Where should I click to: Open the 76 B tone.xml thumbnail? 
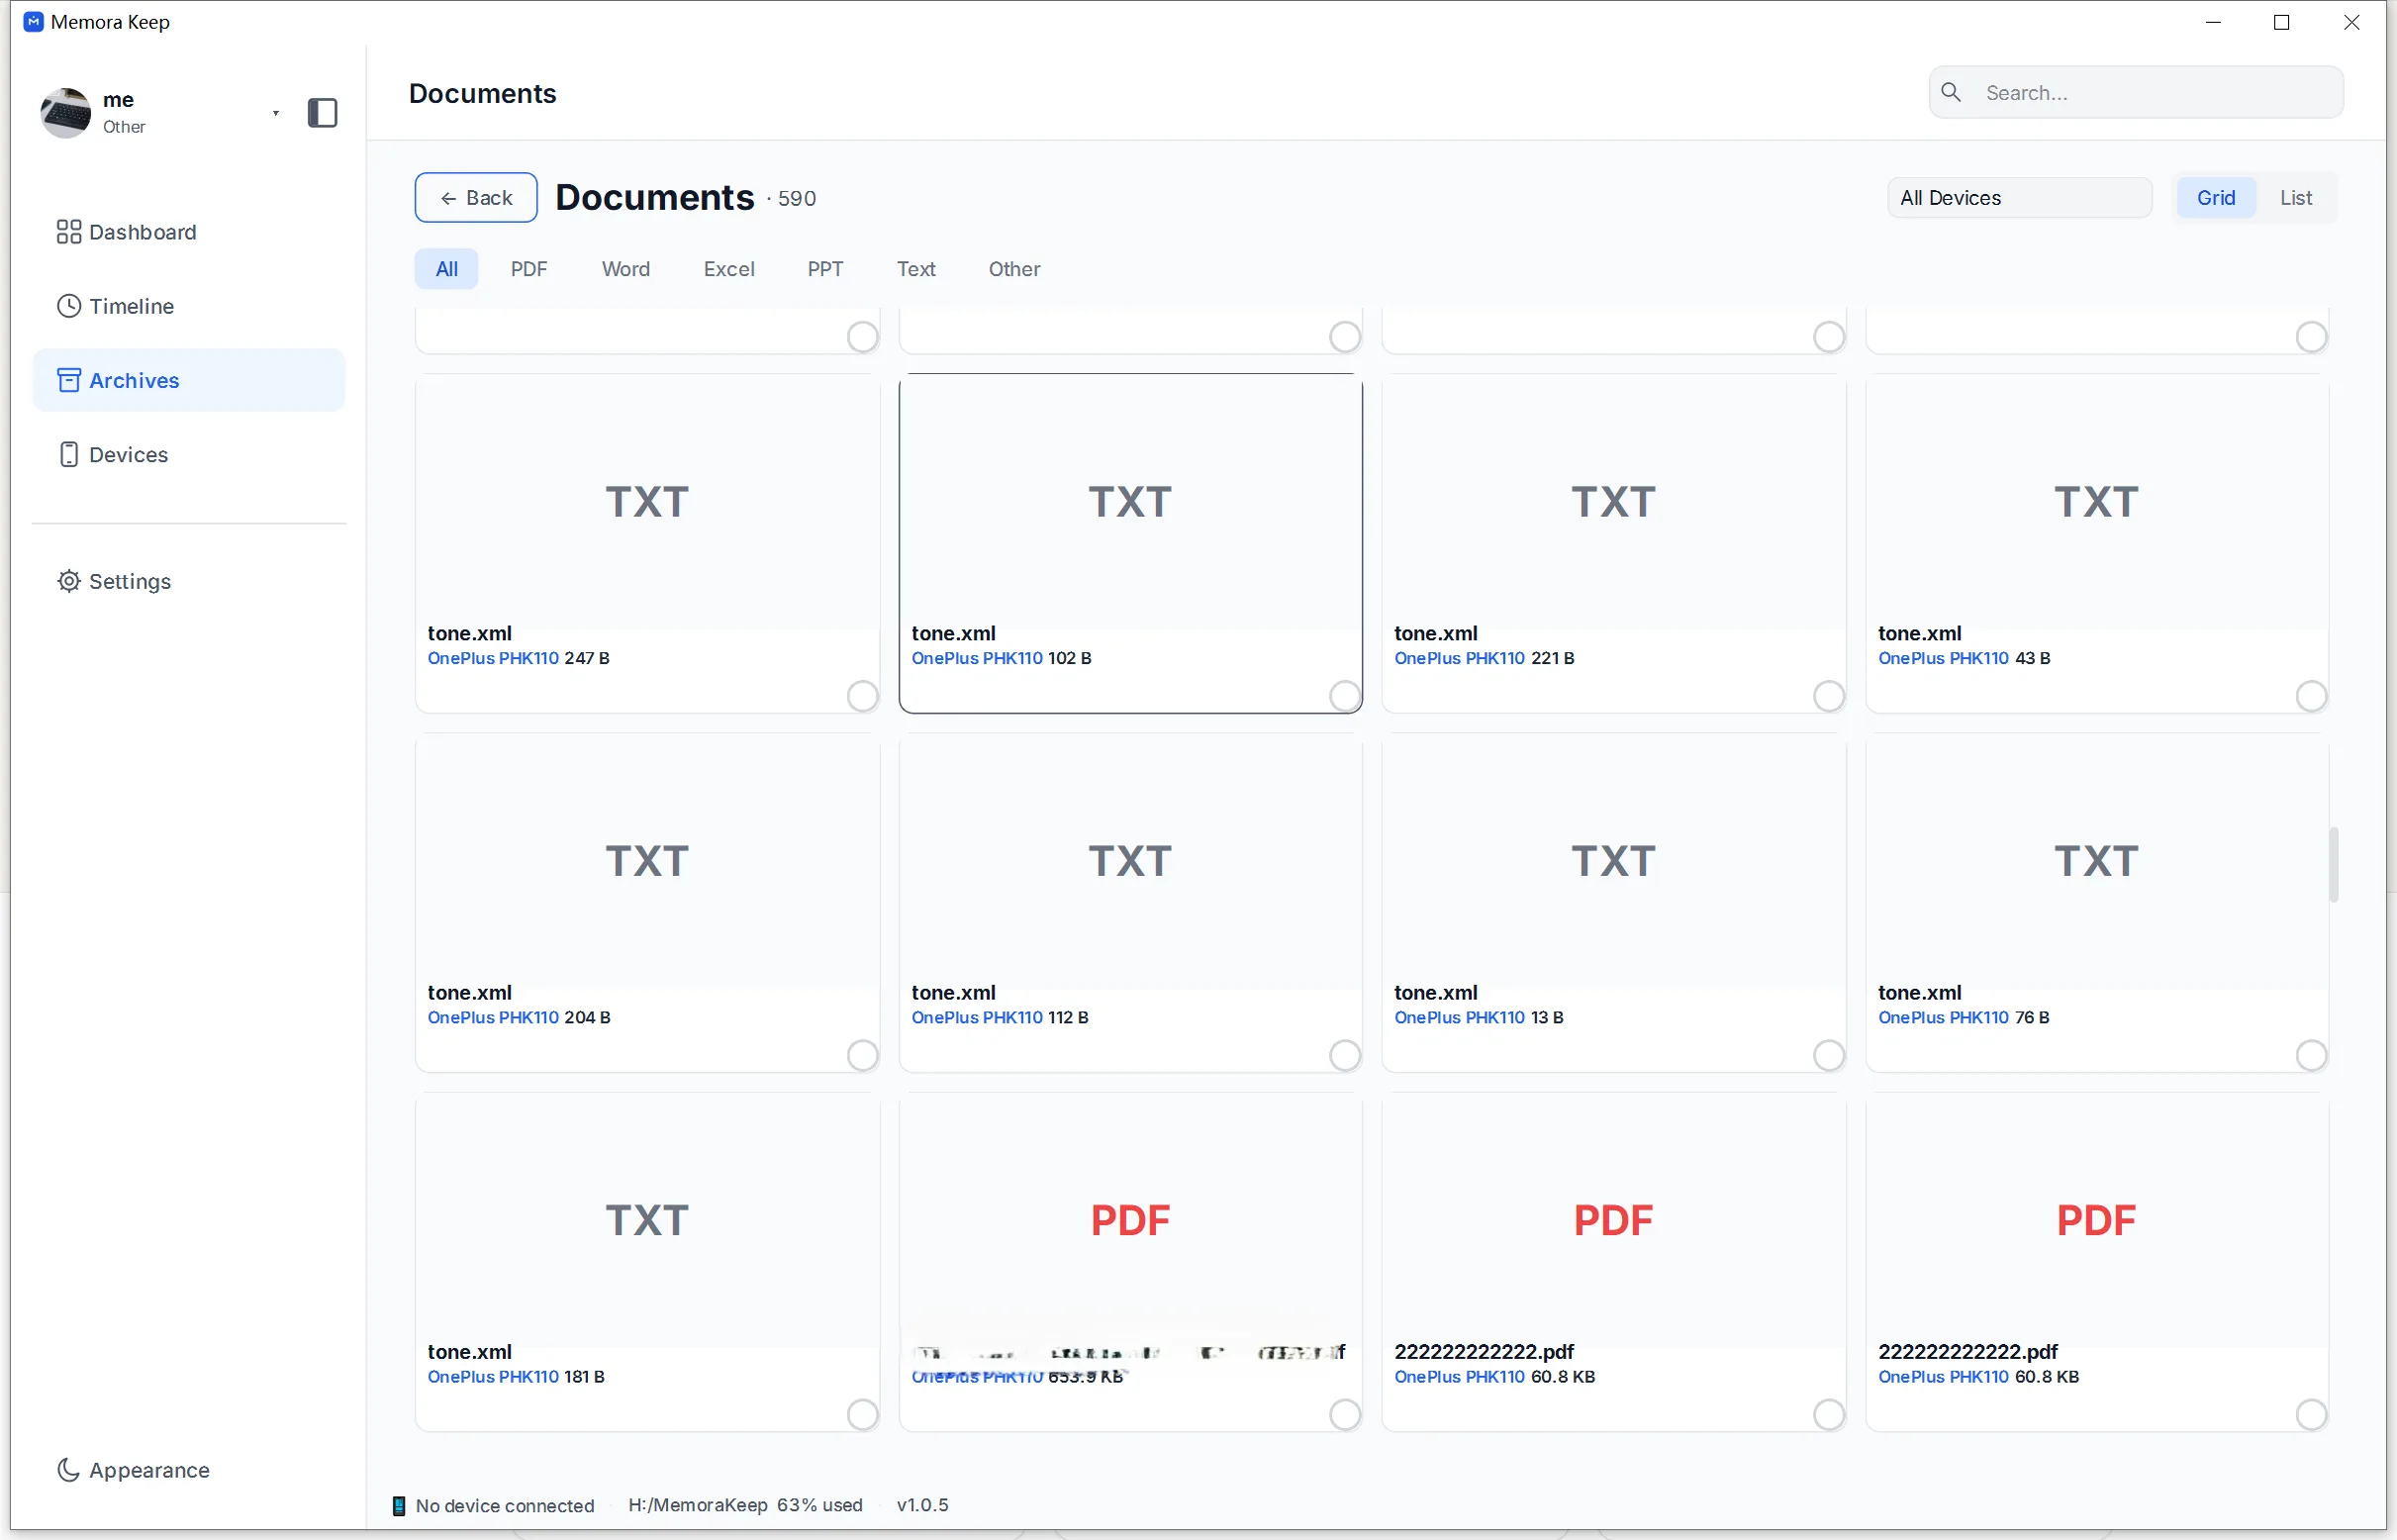2097,861
